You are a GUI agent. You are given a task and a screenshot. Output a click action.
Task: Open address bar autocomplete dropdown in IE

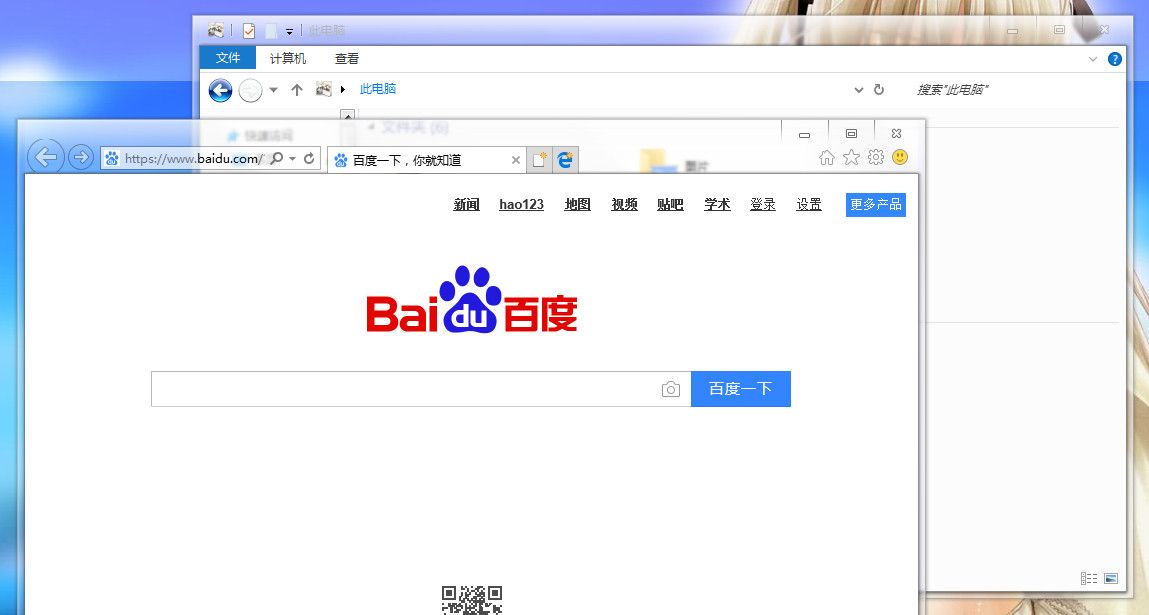(292, 158)
